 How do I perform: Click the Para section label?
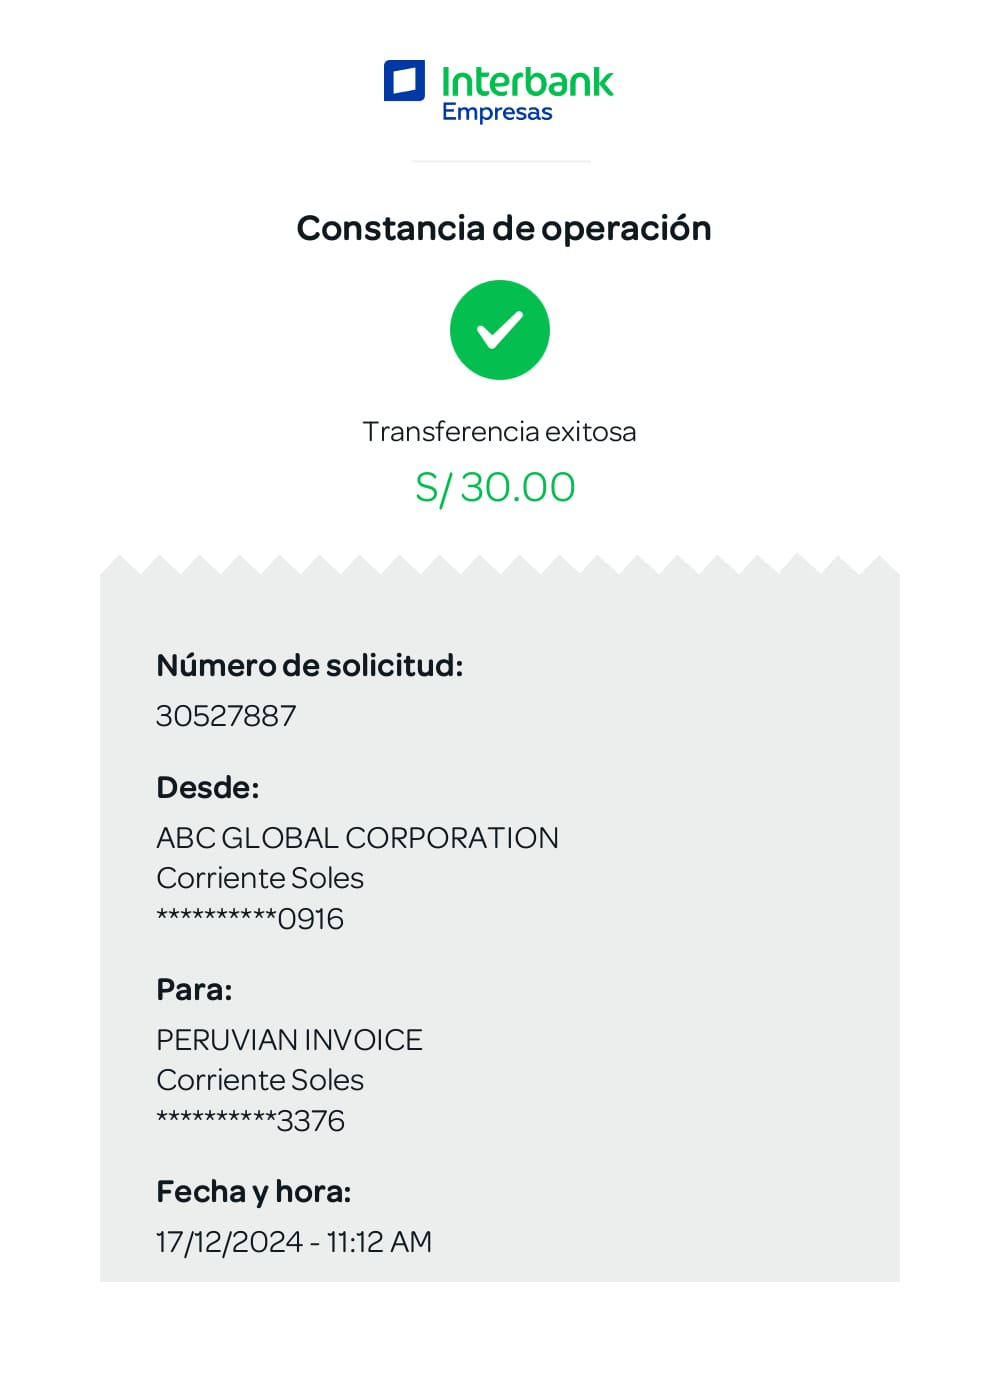[194, 989]
